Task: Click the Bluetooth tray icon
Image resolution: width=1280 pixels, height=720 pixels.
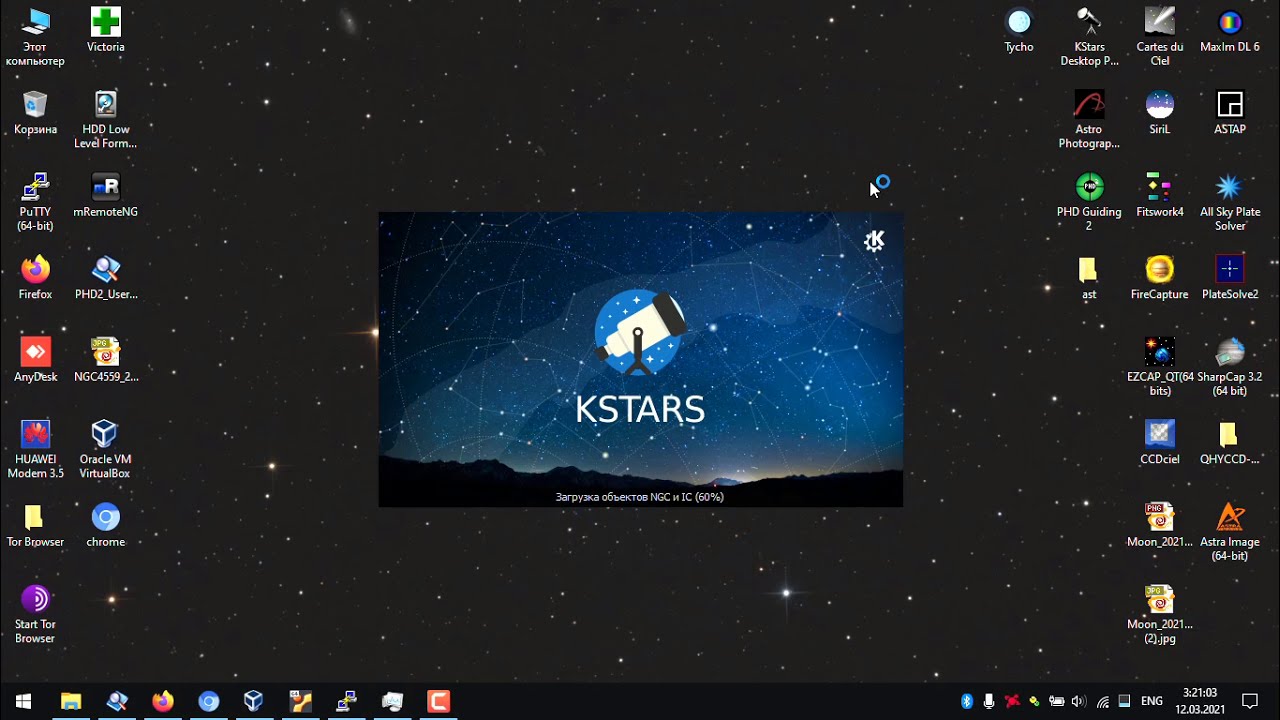Action: (967, 701)
